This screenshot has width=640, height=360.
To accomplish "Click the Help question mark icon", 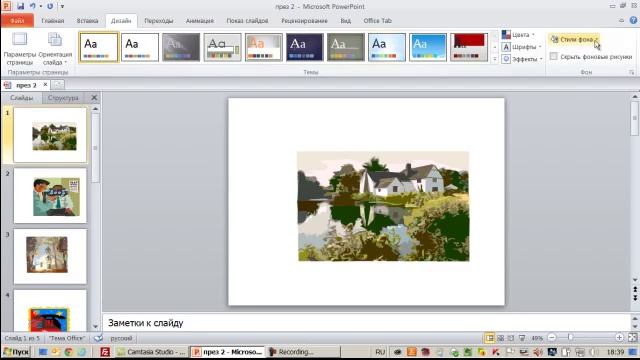I will point(634,20).
